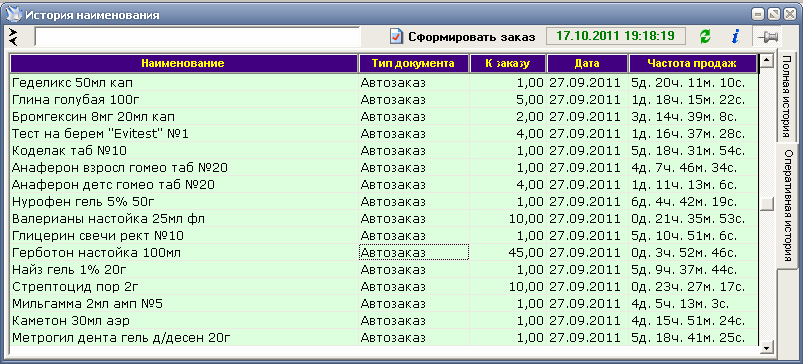Select row Мильгамма 2мл амп №5
804x364 pixels.
click(384, 304)
